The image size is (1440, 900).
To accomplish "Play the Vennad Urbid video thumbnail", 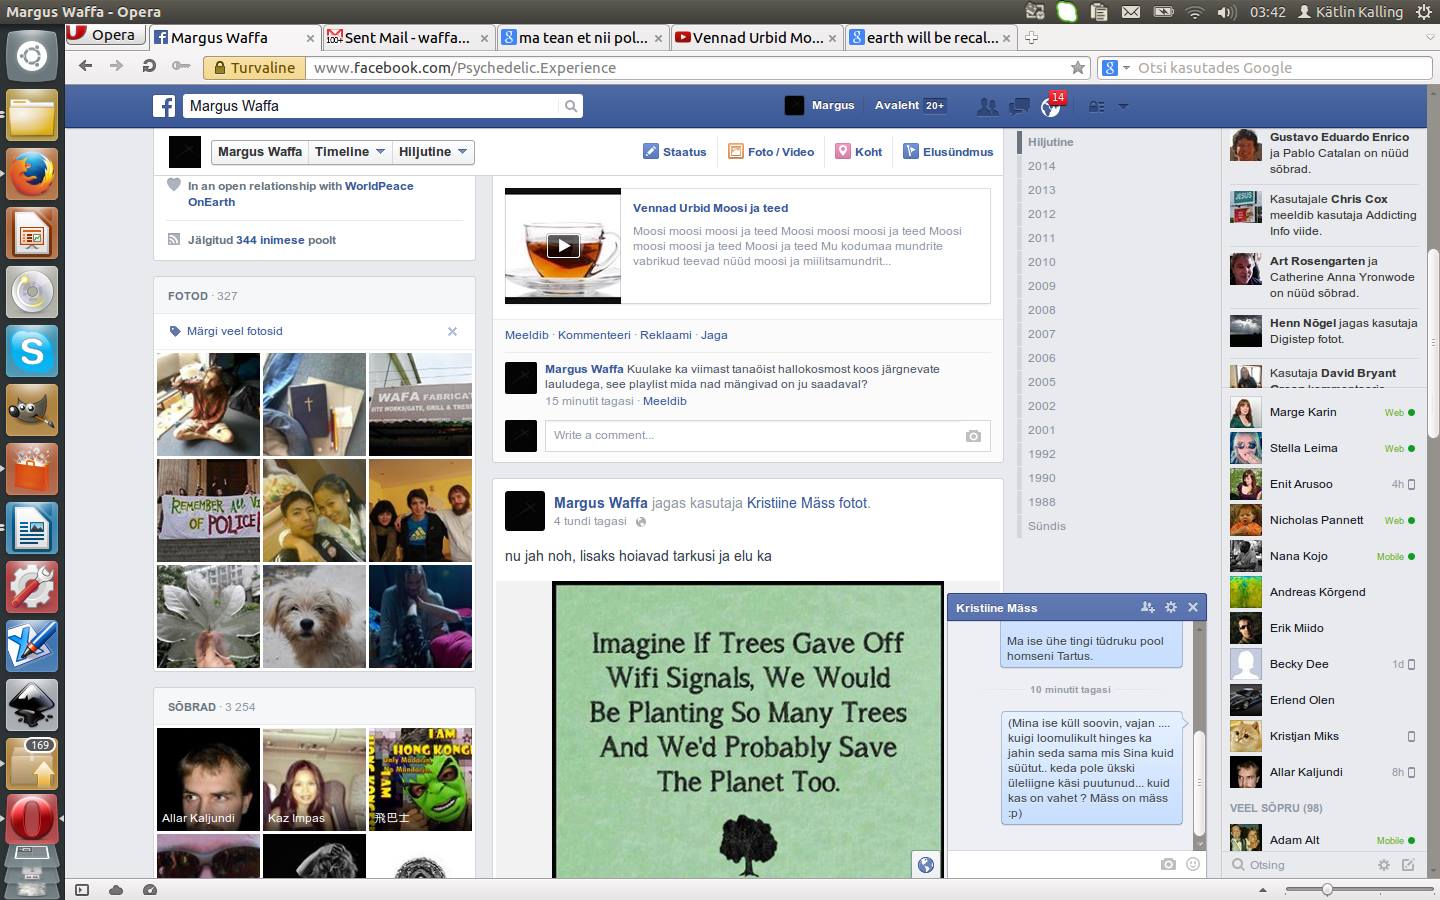I will click(x=563, y=245).
